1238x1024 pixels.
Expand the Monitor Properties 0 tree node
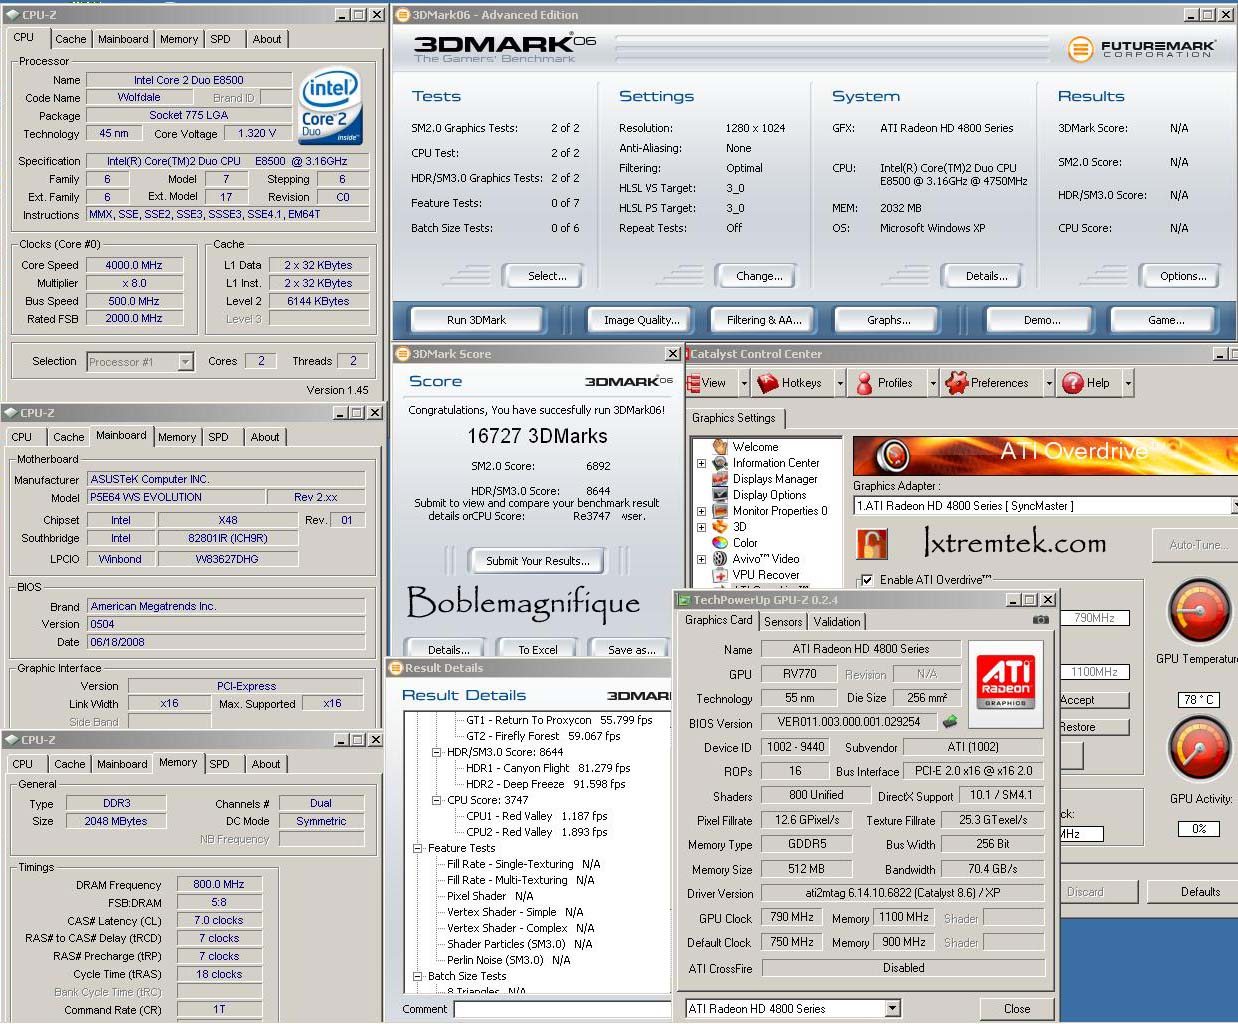pos(701,511)
